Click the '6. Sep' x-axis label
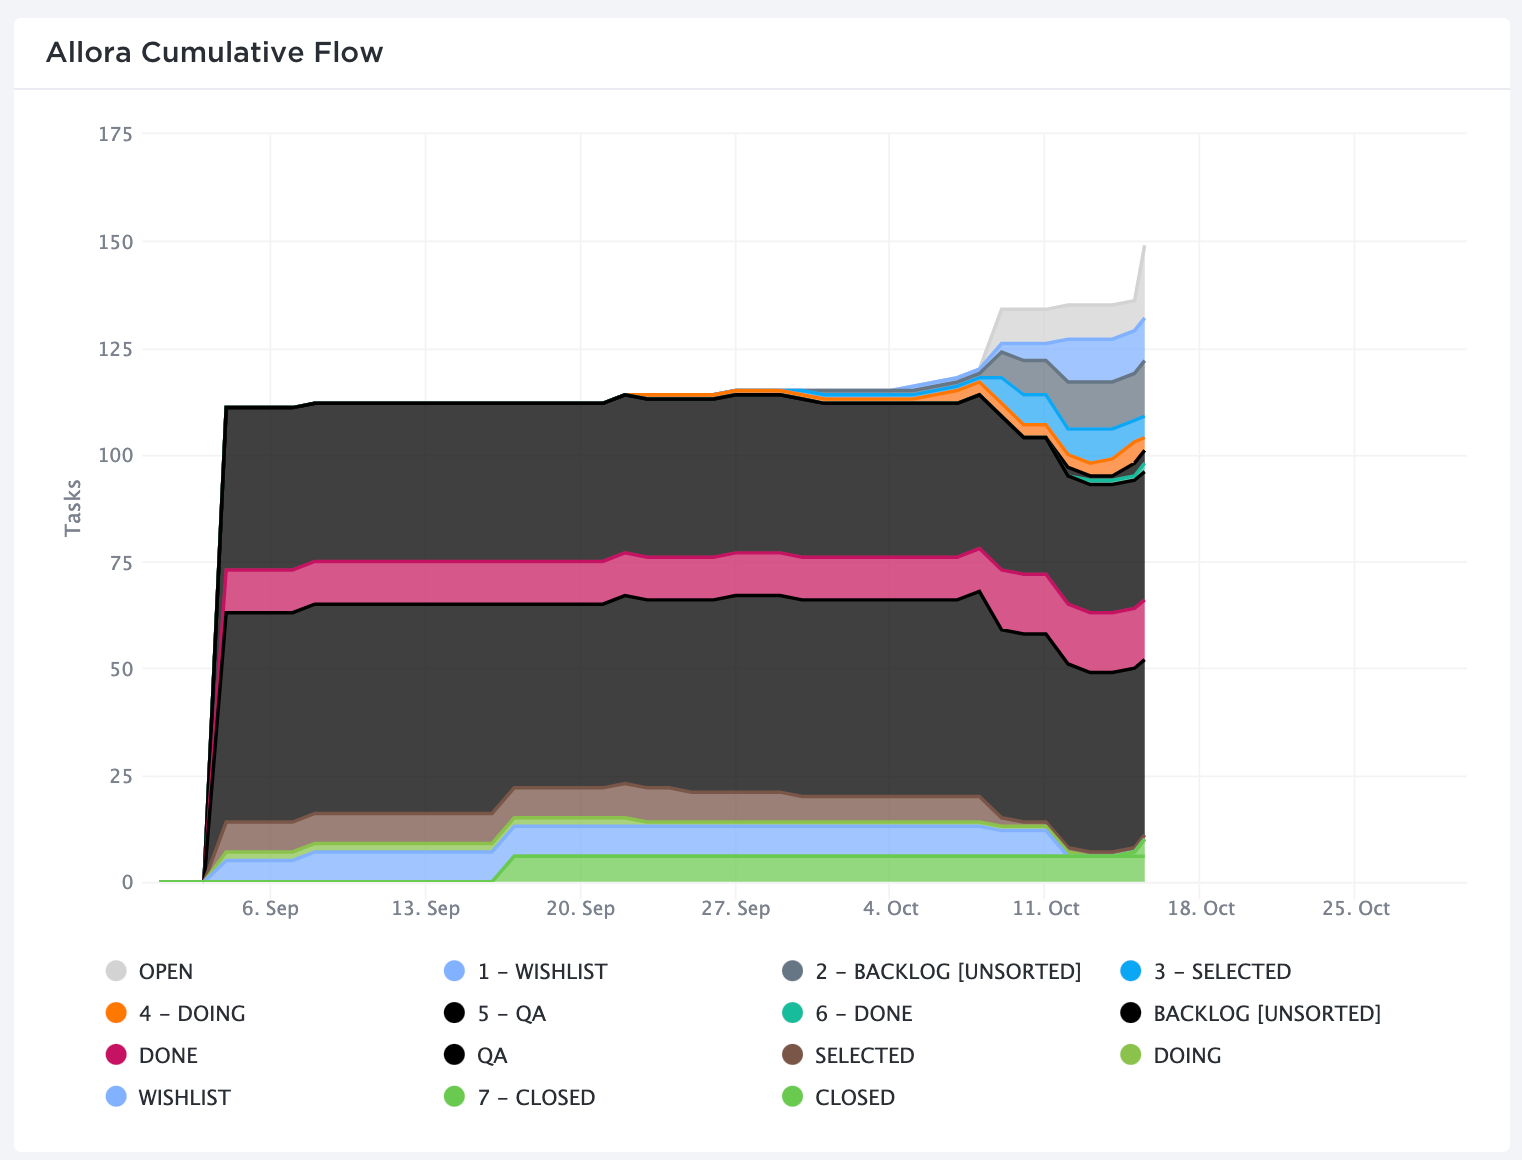 [x=270, y=908]
